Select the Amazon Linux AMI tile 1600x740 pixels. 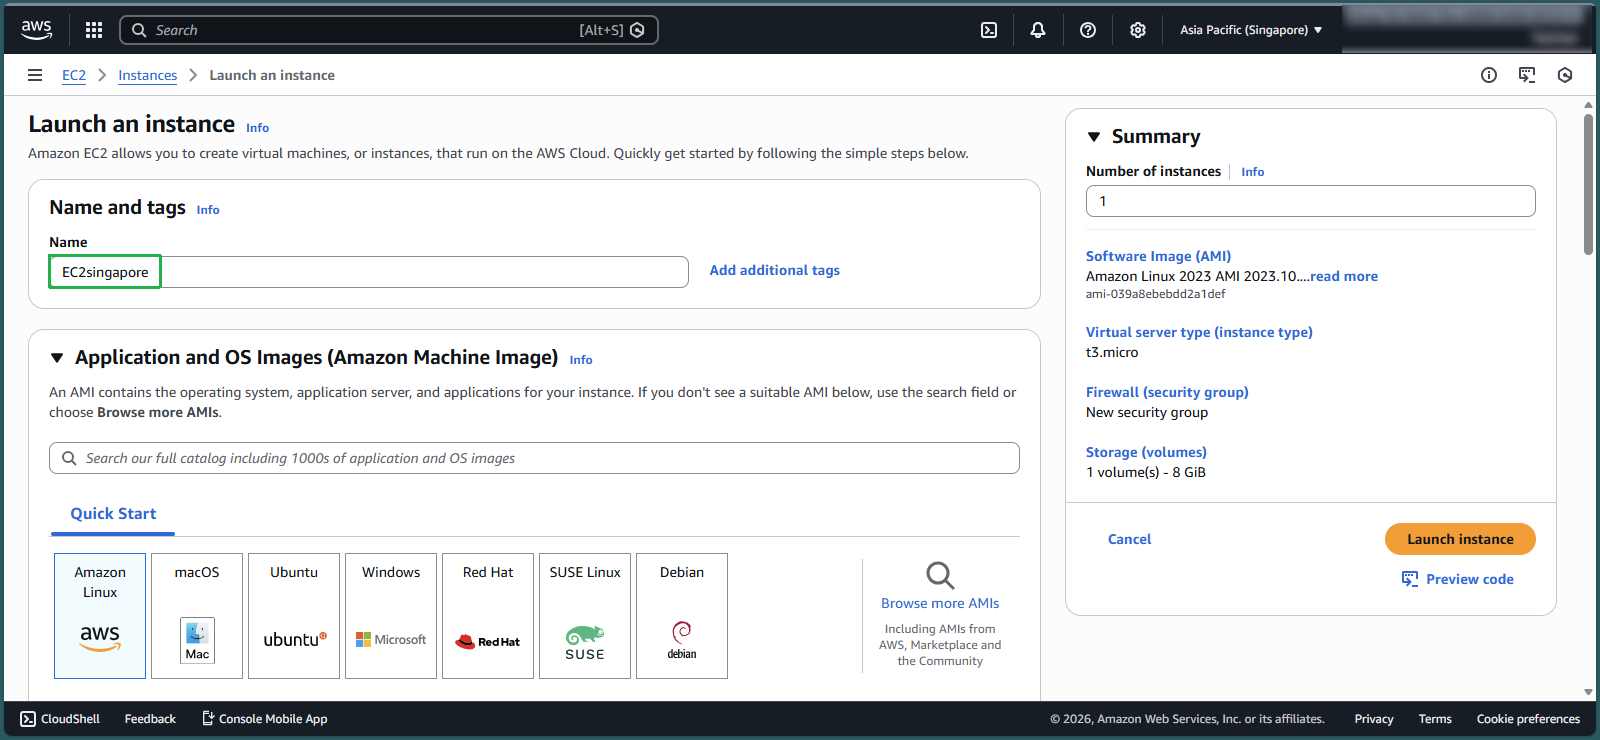coord(100,616)
